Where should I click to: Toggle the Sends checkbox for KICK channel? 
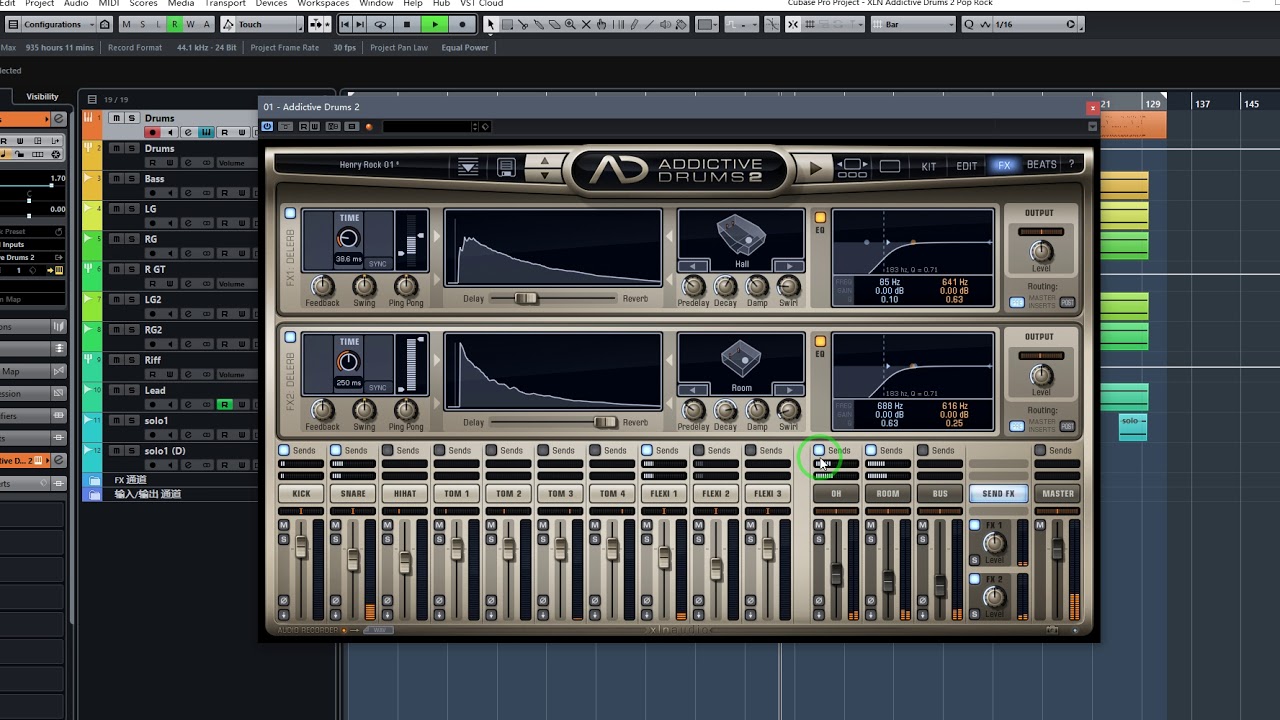pyautogui.click(x=284, y=450)
